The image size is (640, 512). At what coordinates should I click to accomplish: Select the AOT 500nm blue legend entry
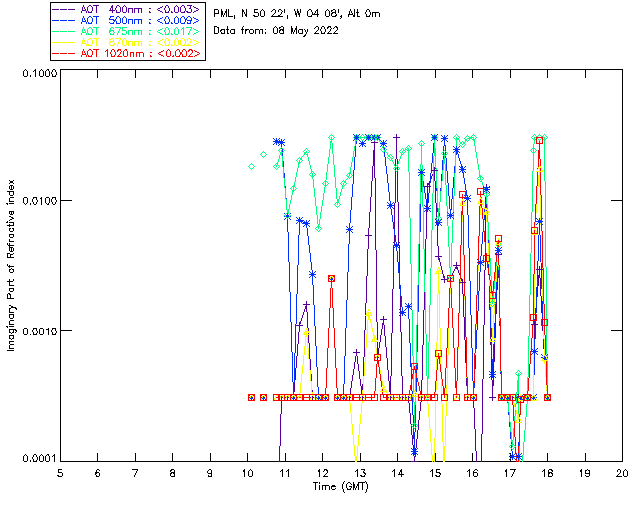click(127, 19)
